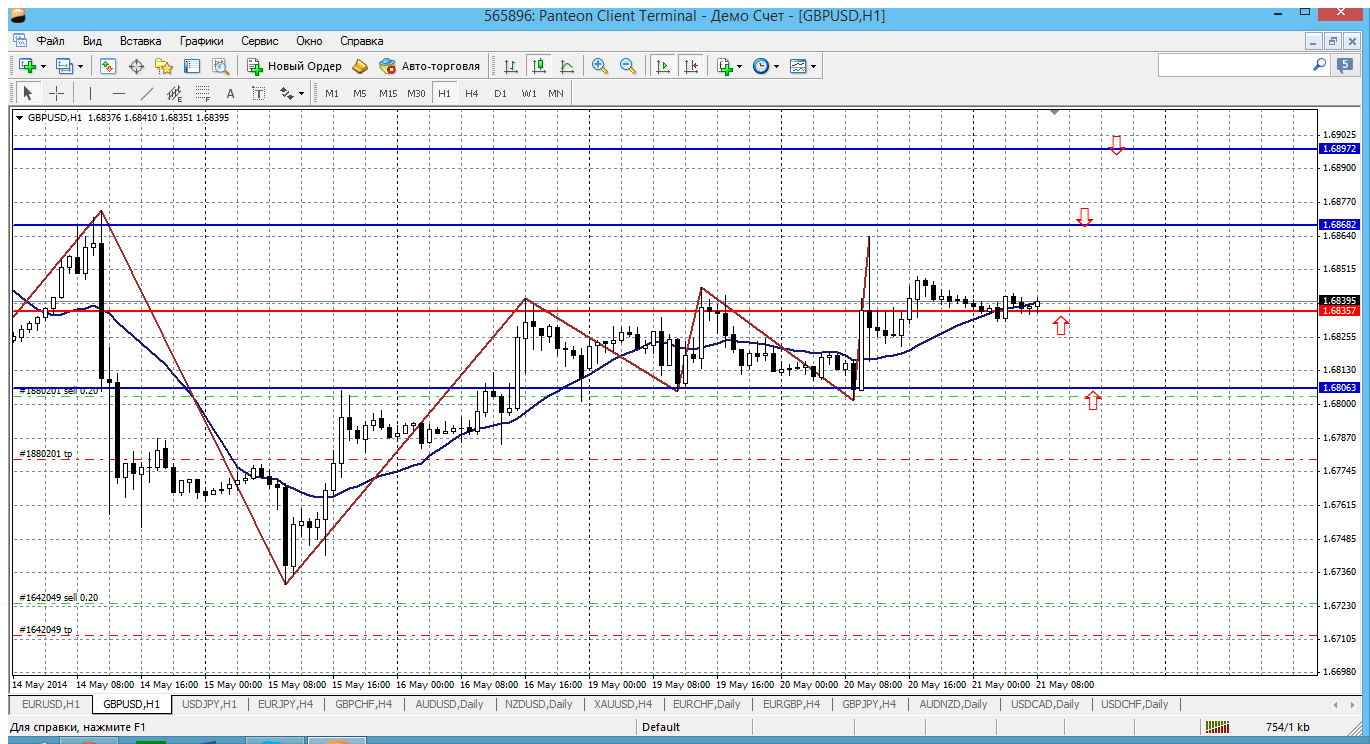Image resolution: width=1370 pixels, height=744 pixels.
Task: Open the Market Watch window icon
Action: [108, 66]
